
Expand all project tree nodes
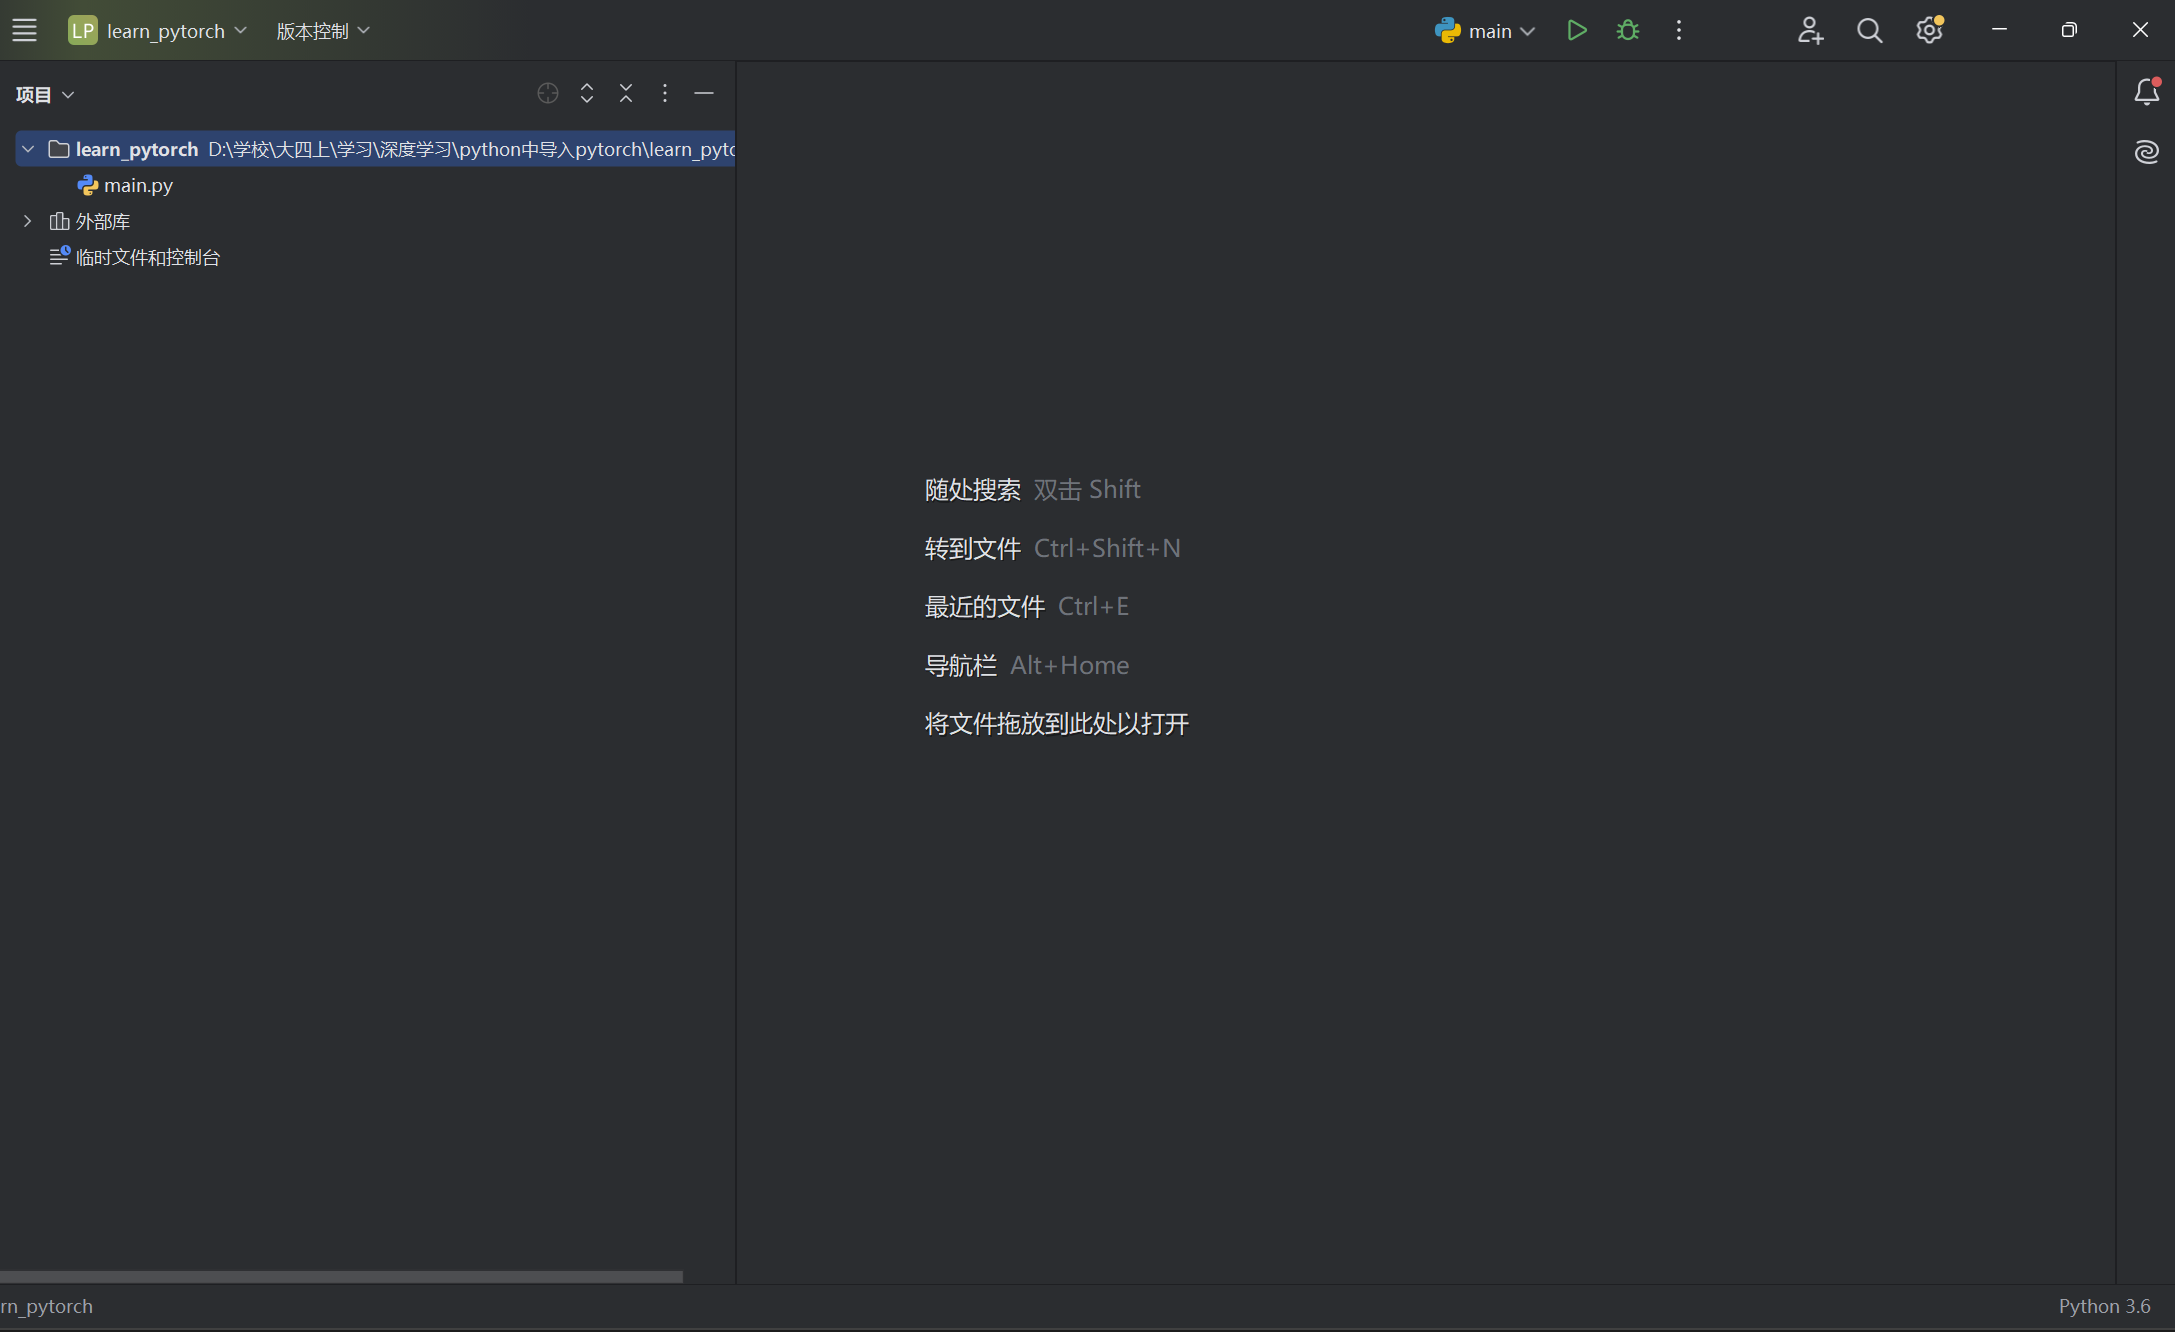coord(587,93)
